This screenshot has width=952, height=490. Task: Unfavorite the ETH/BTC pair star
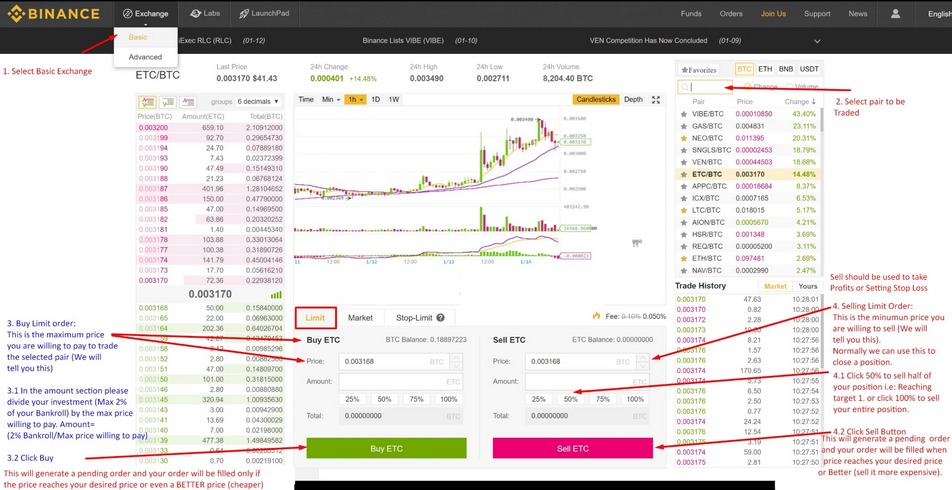pos(684,258)
